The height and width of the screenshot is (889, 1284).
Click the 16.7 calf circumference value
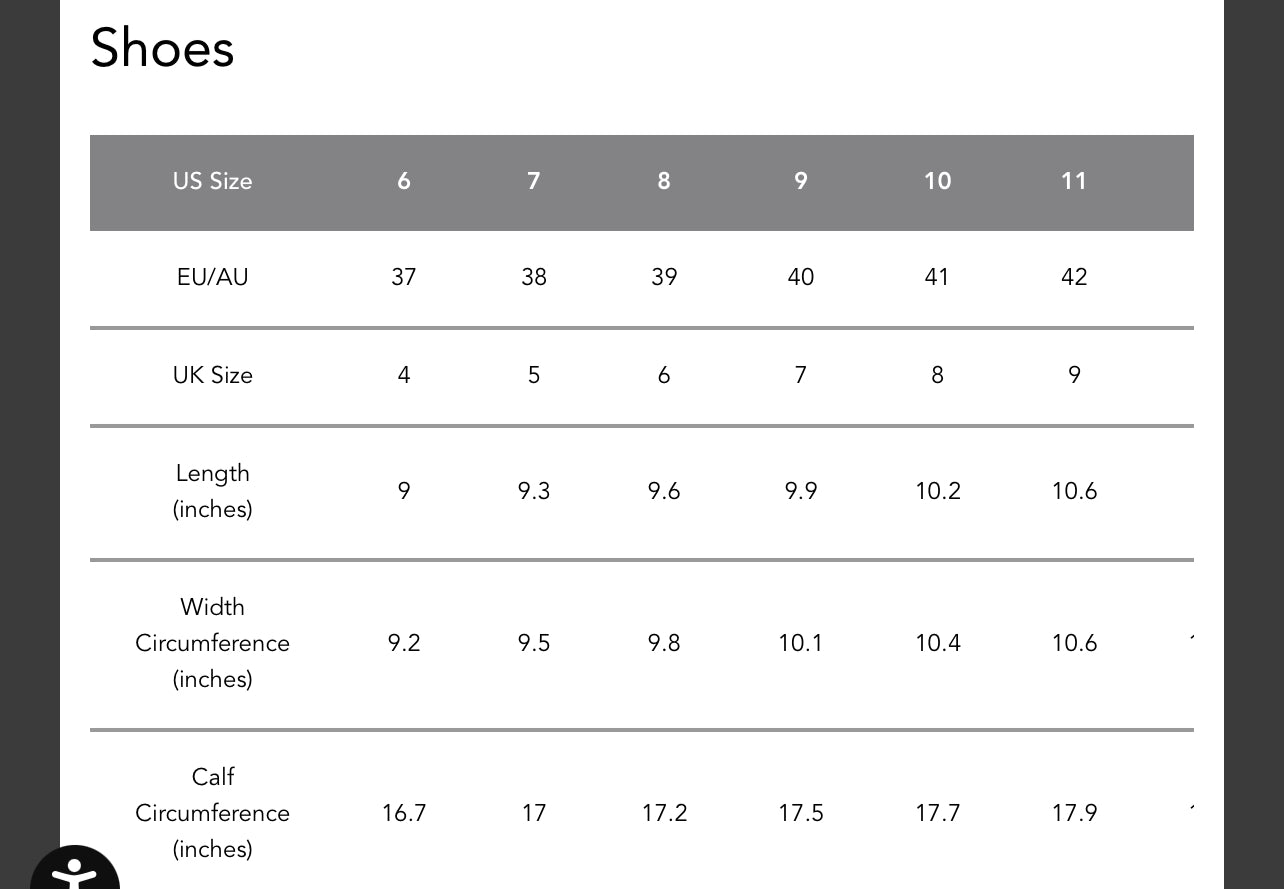(x=404, y=813)
